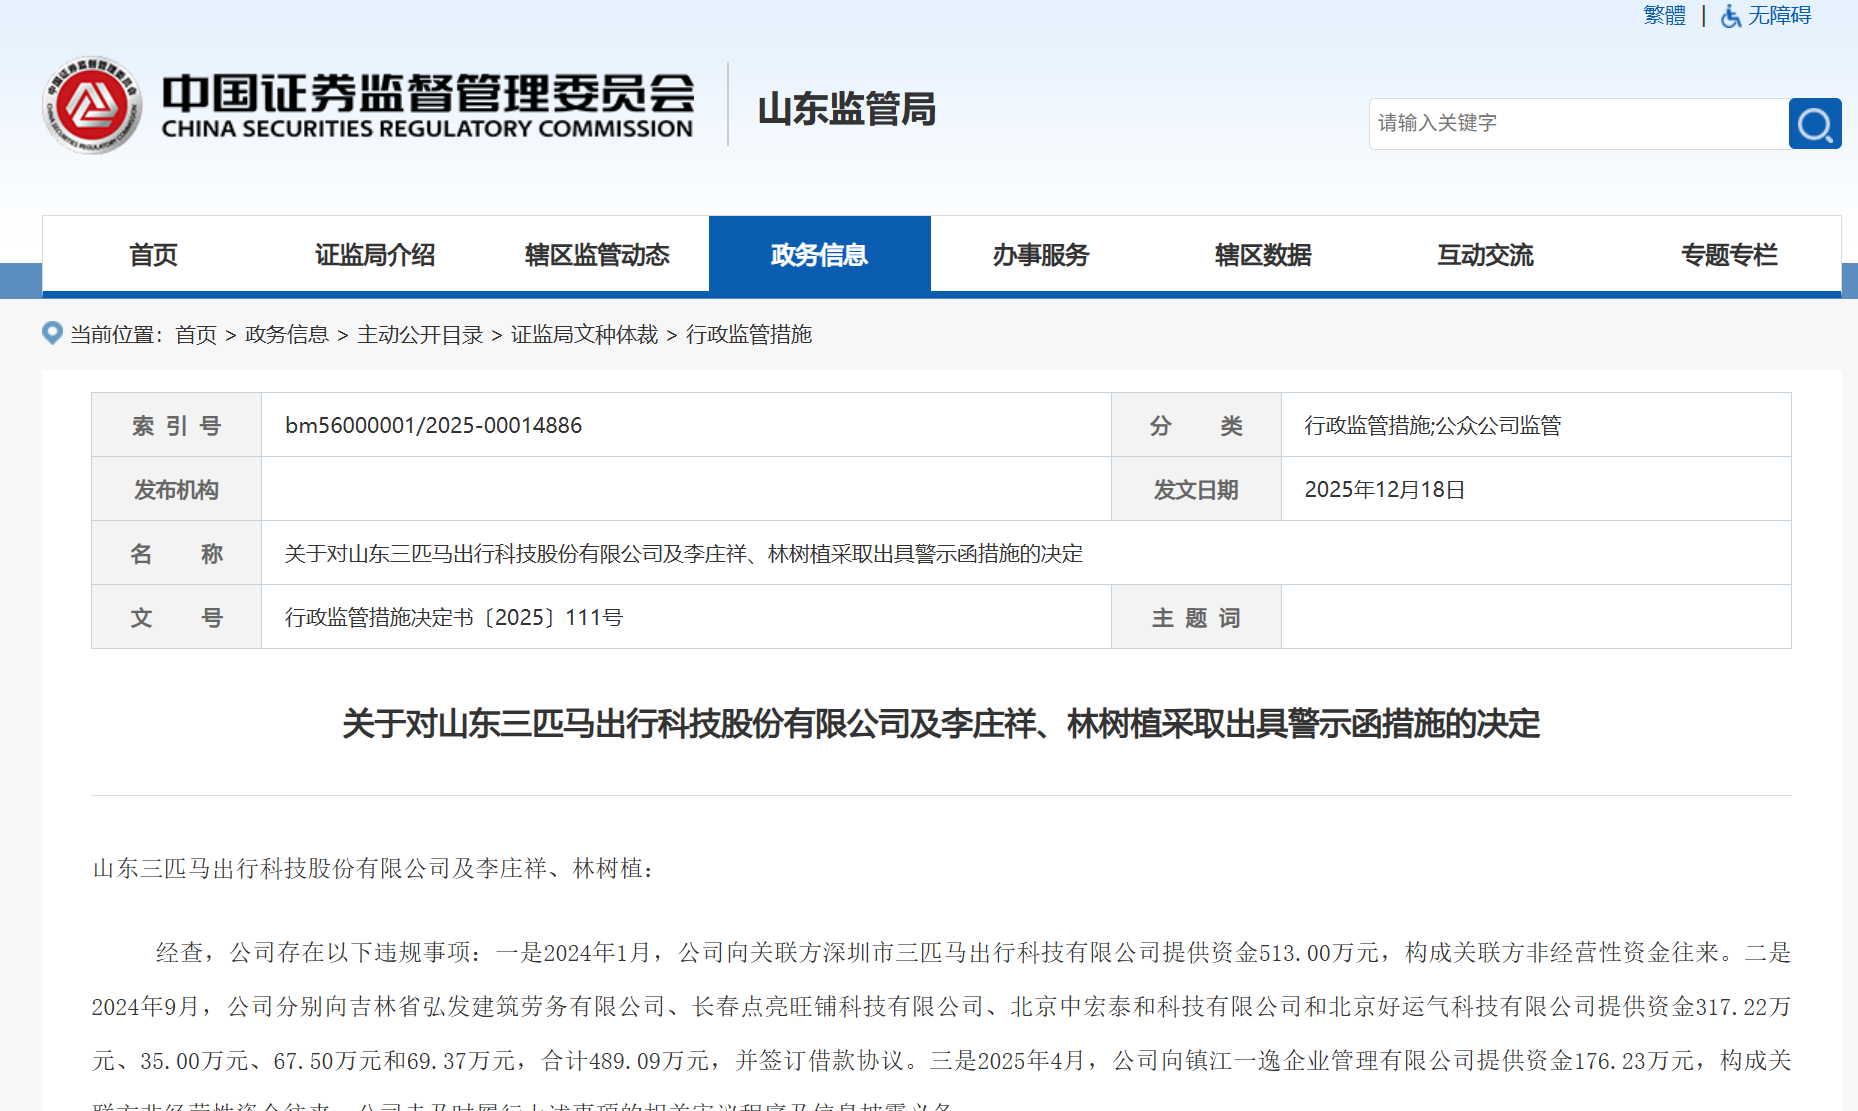Viewport: 1858px width, 1111px height.
Task: Open the 互动交流 navigation tab
Action: (x=1485, y=255)
